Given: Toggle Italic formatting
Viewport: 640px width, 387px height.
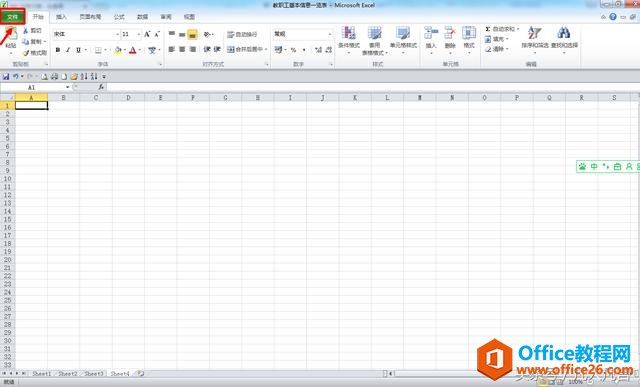Looking at the screenshot, I should [68, 50].
